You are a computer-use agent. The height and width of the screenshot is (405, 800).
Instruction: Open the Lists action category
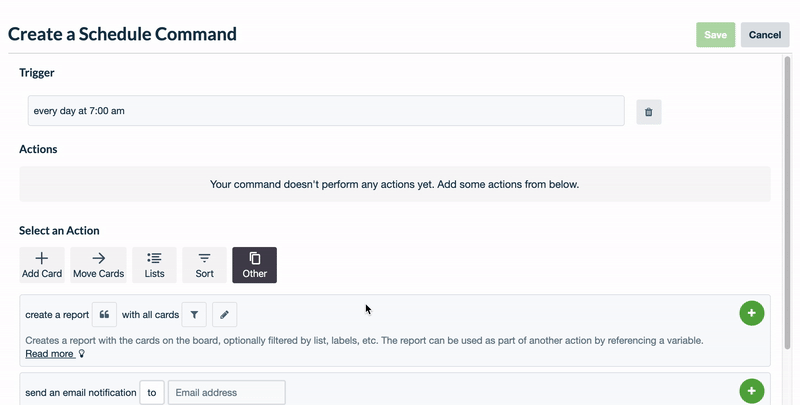(154, 265)
